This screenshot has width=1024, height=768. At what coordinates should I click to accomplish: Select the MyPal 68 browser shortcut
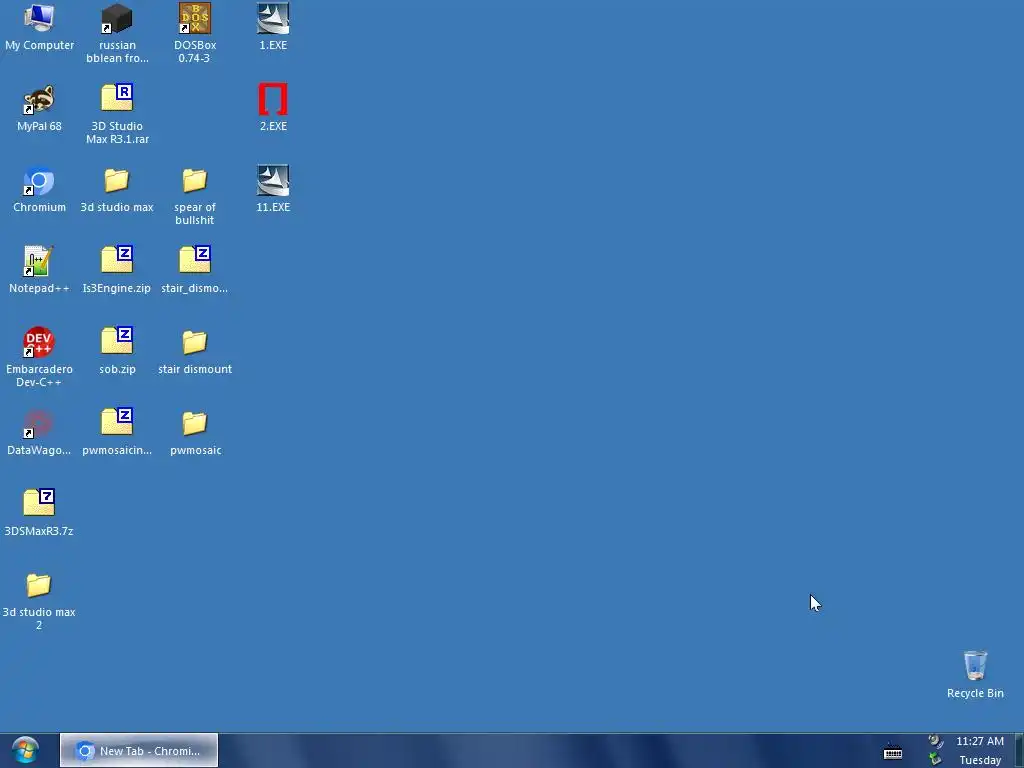pyautogui.click(x=39, y=108)
